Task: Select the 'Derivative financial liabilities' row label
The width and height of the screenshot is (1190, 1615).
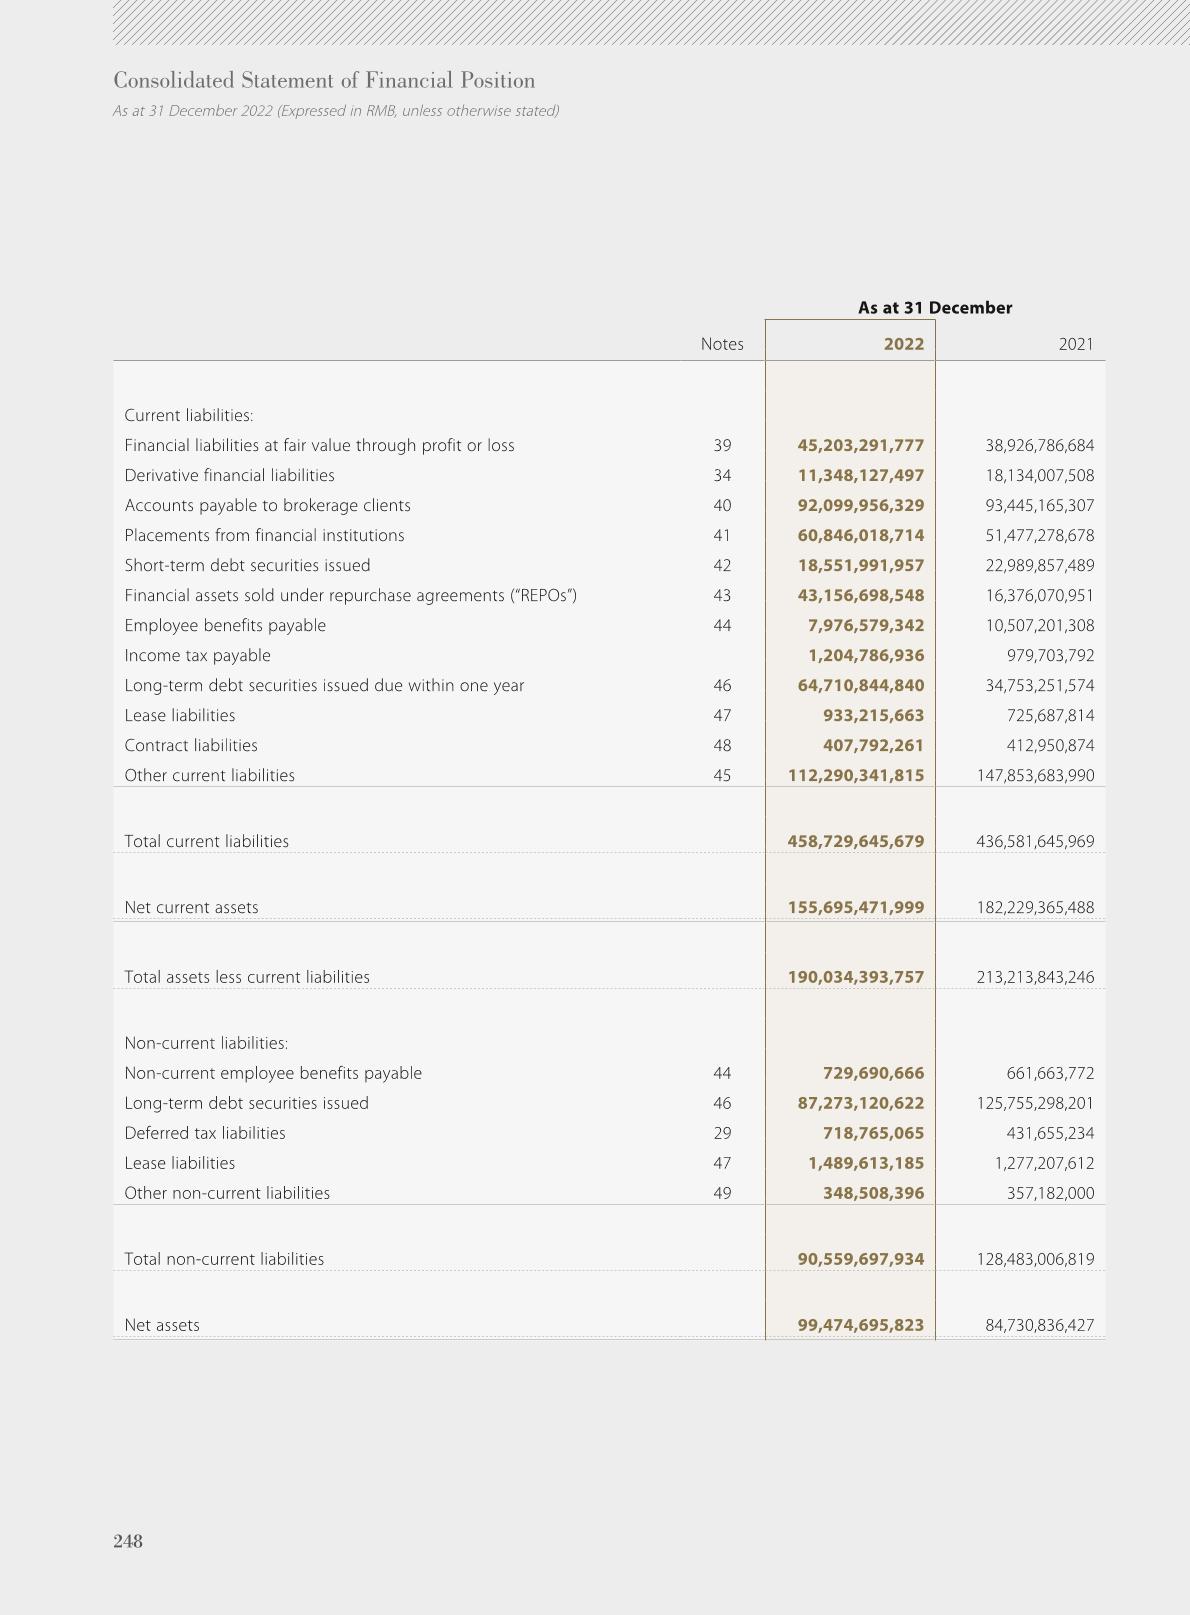Action: click(229, 476)
